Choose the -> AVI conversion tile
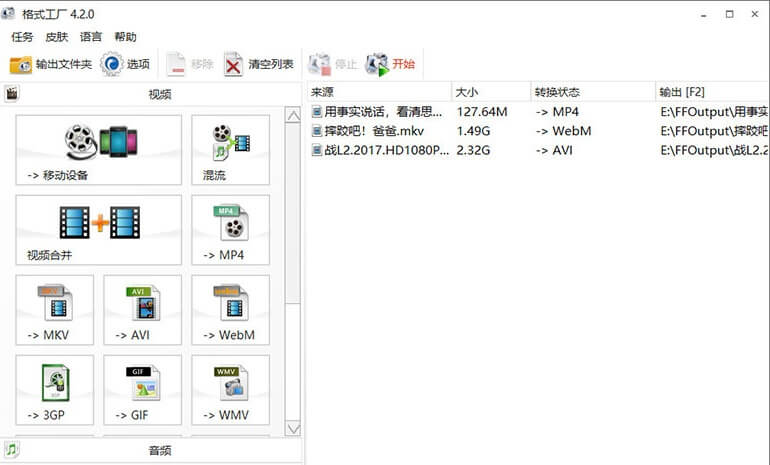The height and width of the screenshot is (465, 770). 142,310
